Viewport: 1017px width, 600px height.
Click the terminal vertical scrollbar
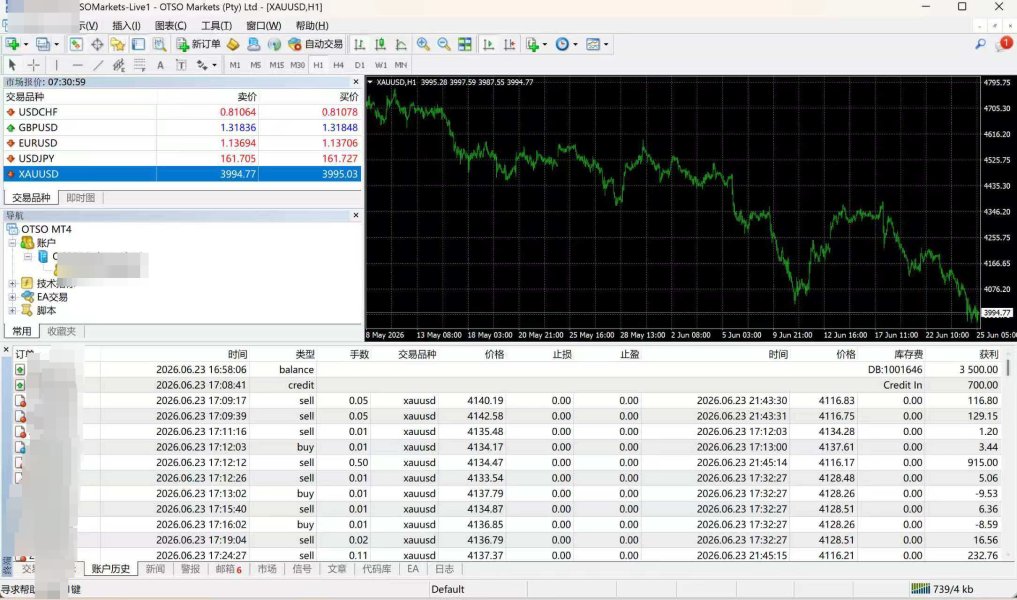click(x=1008, y=454)
